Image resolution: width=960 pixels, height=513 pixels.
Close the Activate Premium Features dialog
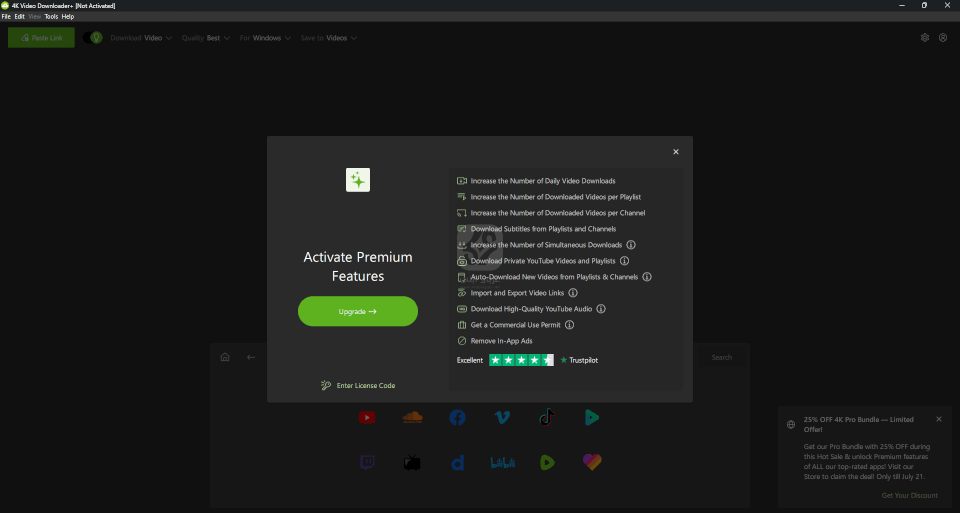[x=676, y=152]
